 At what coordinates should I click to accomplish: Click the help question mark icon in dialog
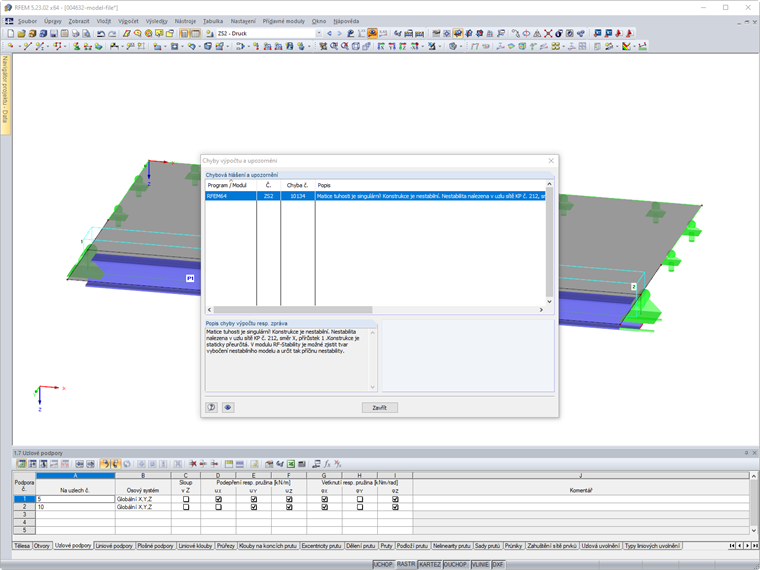(212, 407)
